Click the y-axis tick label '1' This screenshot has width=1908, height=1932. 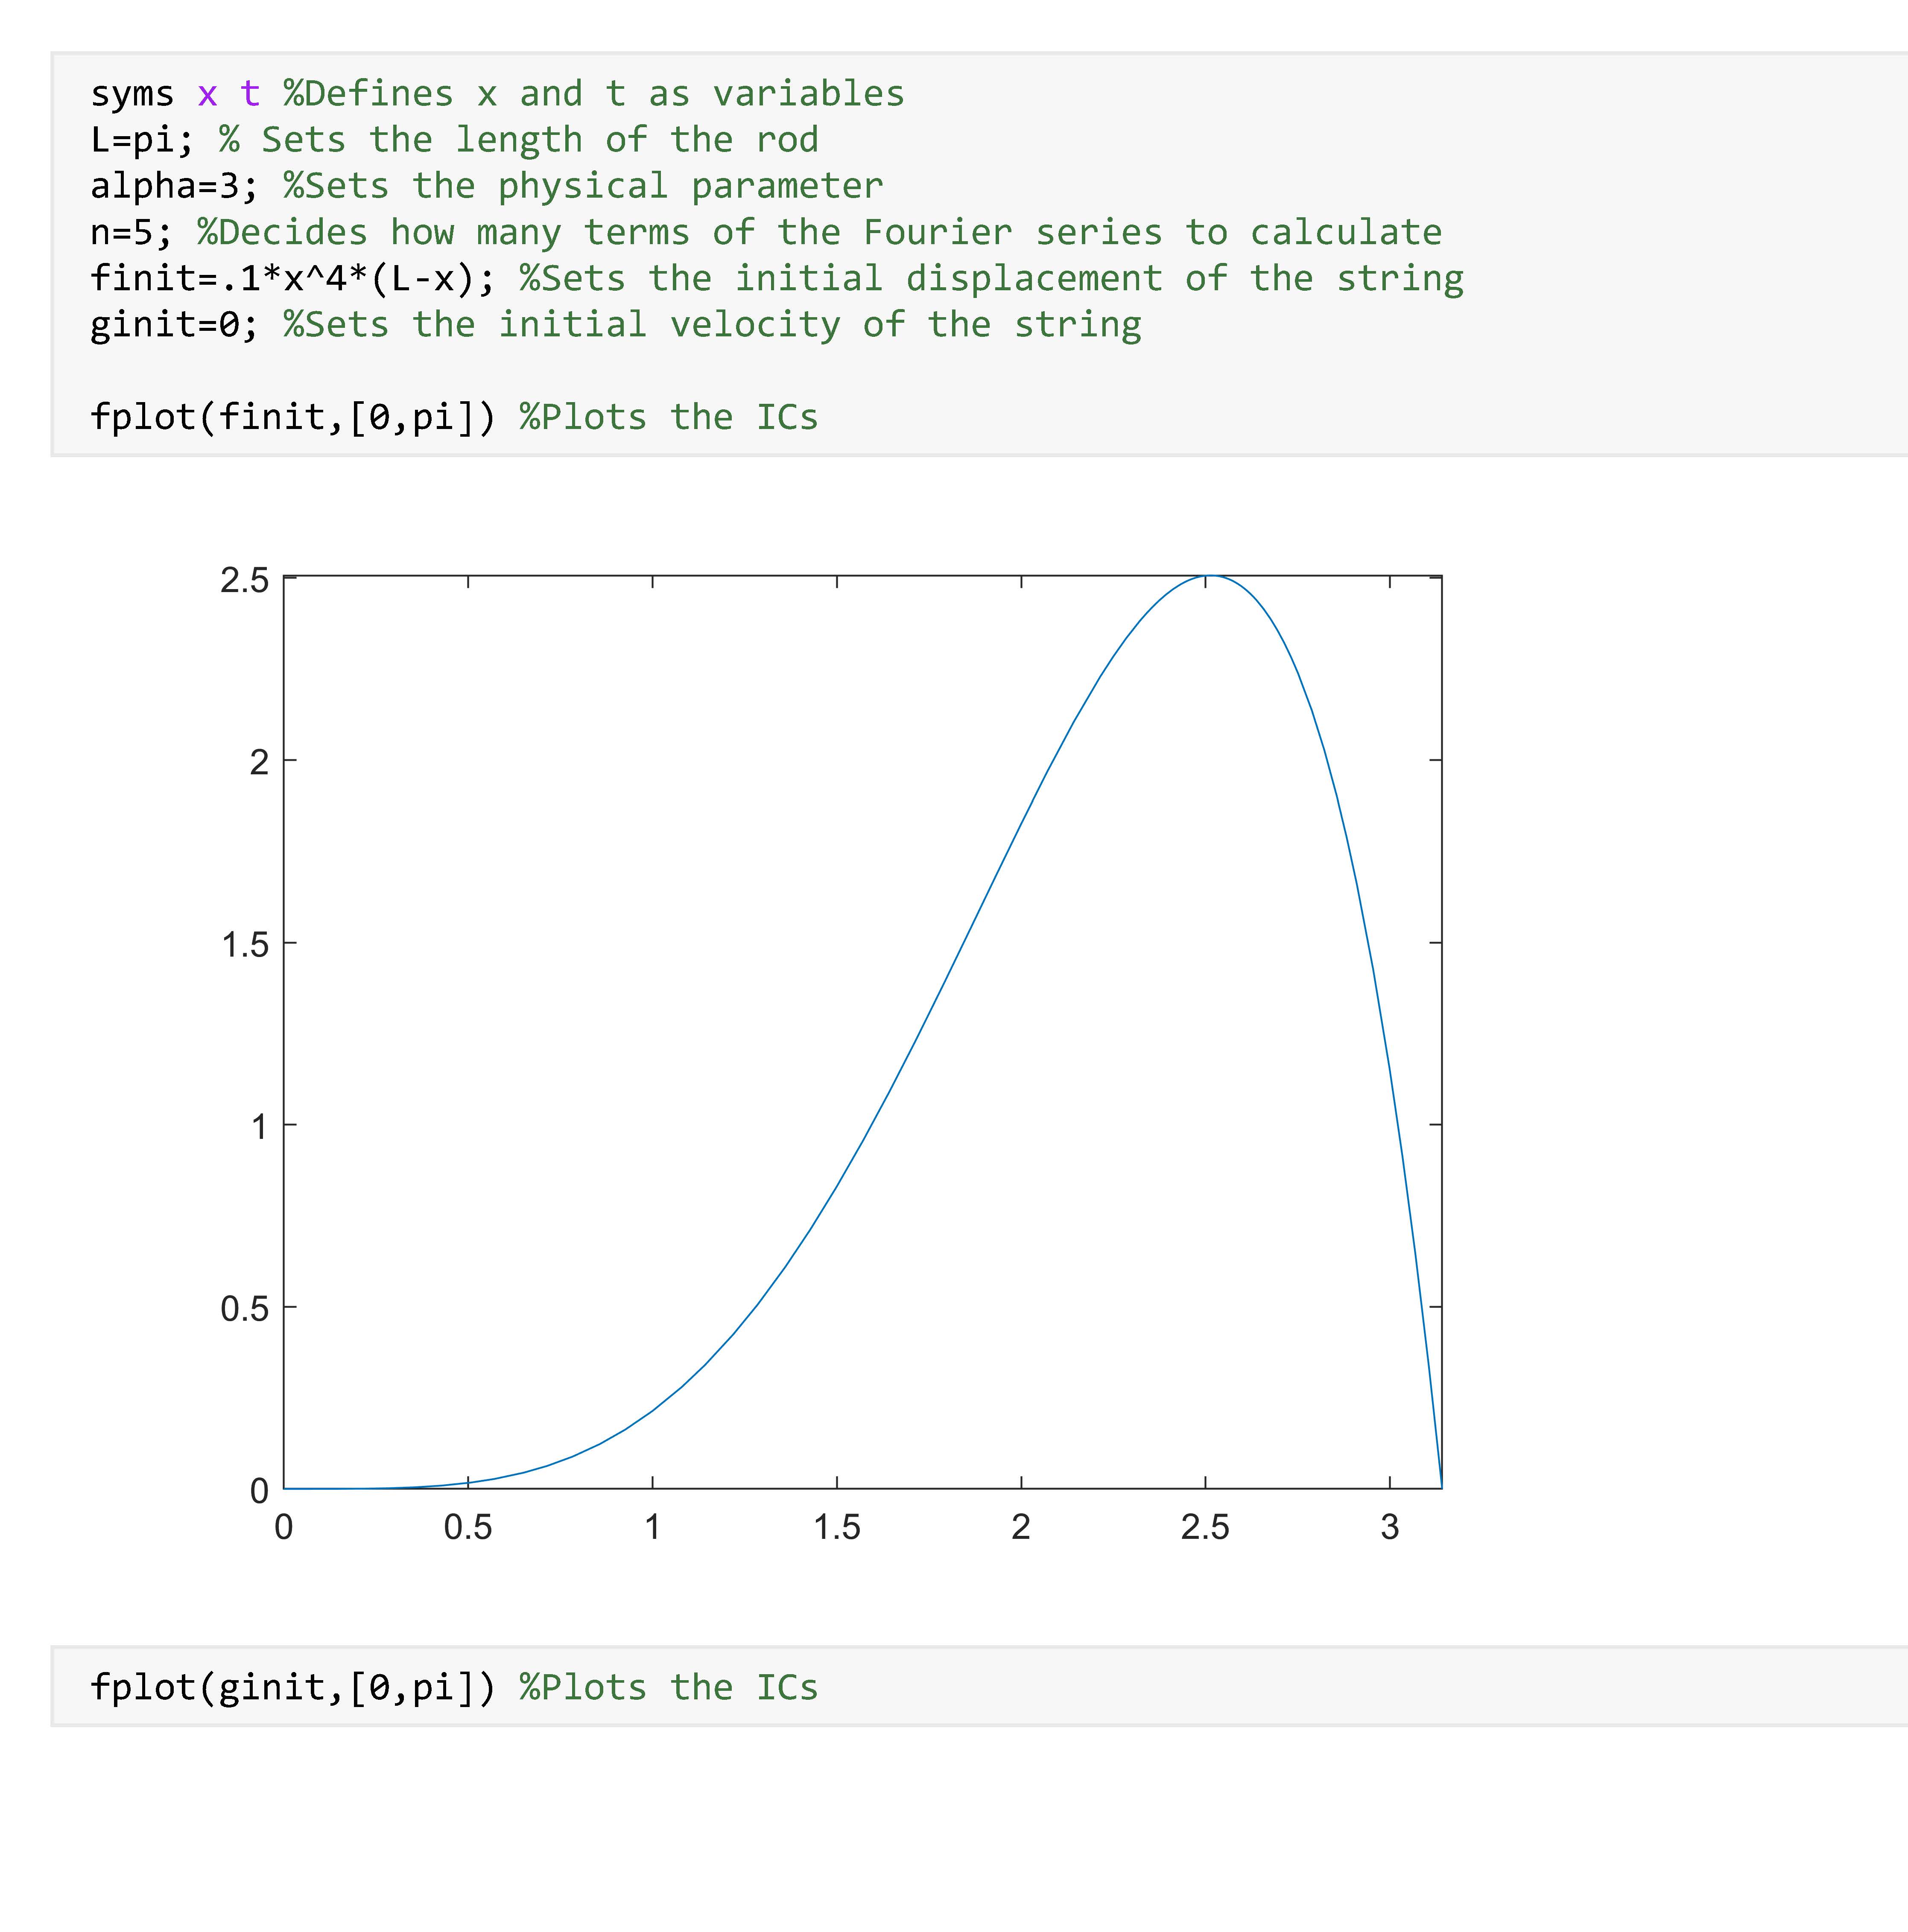point(259,1126)
